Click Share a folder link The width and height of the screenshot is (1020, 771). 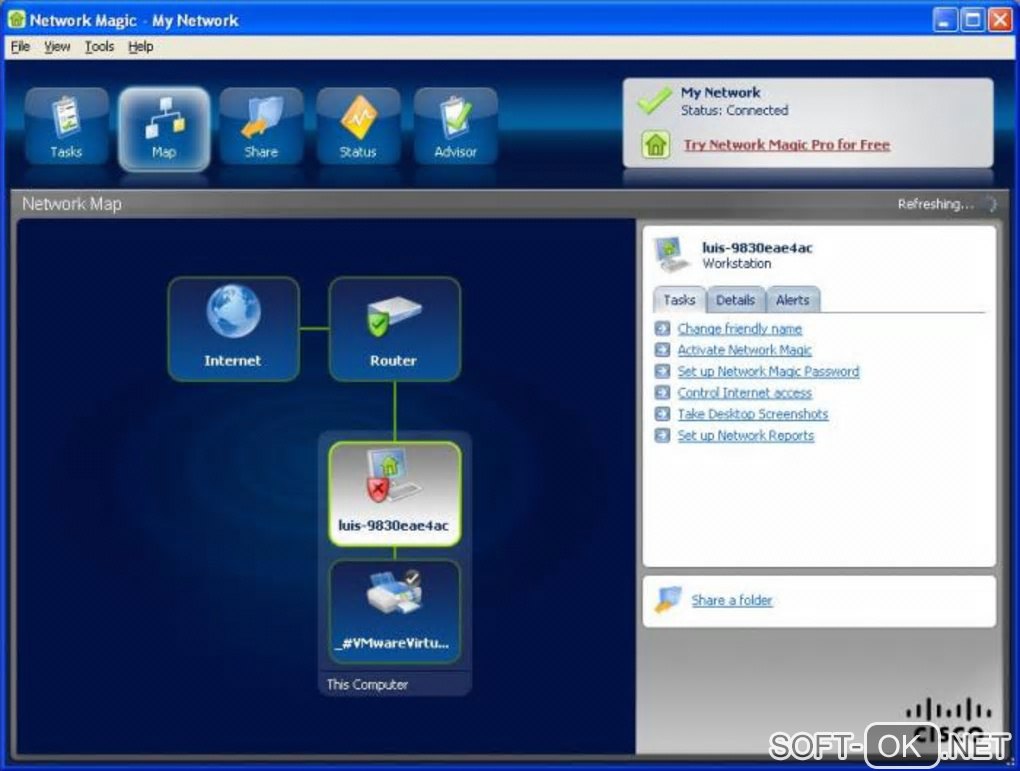click(732, 600)
